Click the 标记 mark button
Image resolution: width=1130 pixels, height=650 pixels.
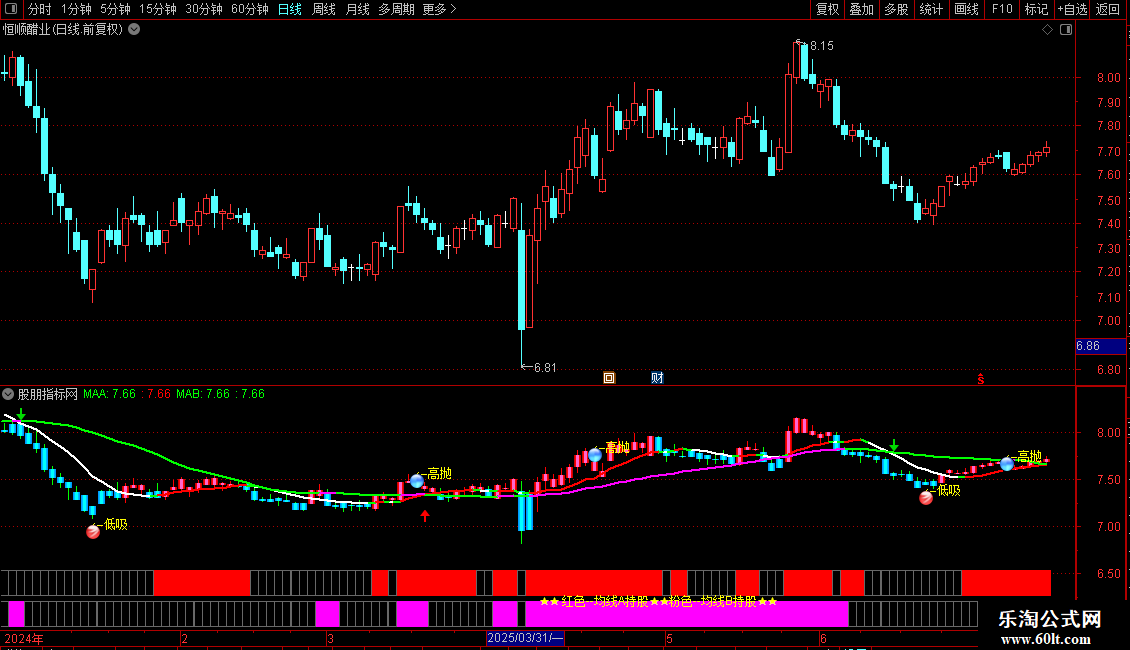(x=1036, y=9)
